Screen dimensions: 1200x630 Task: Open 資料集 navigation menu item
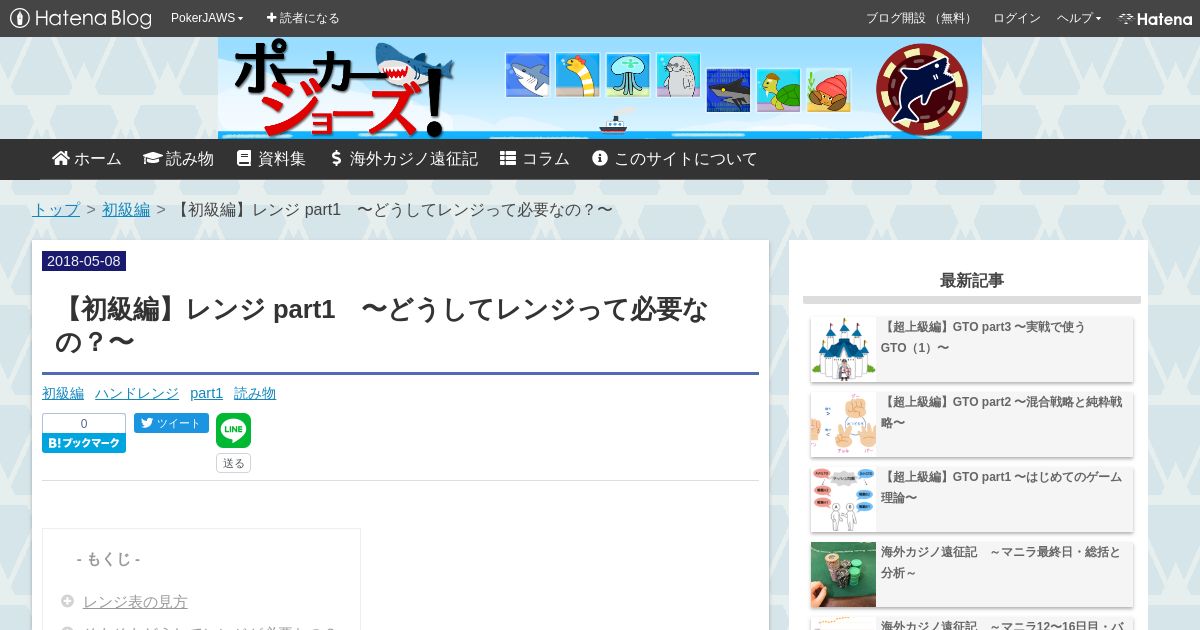(270, 159)
